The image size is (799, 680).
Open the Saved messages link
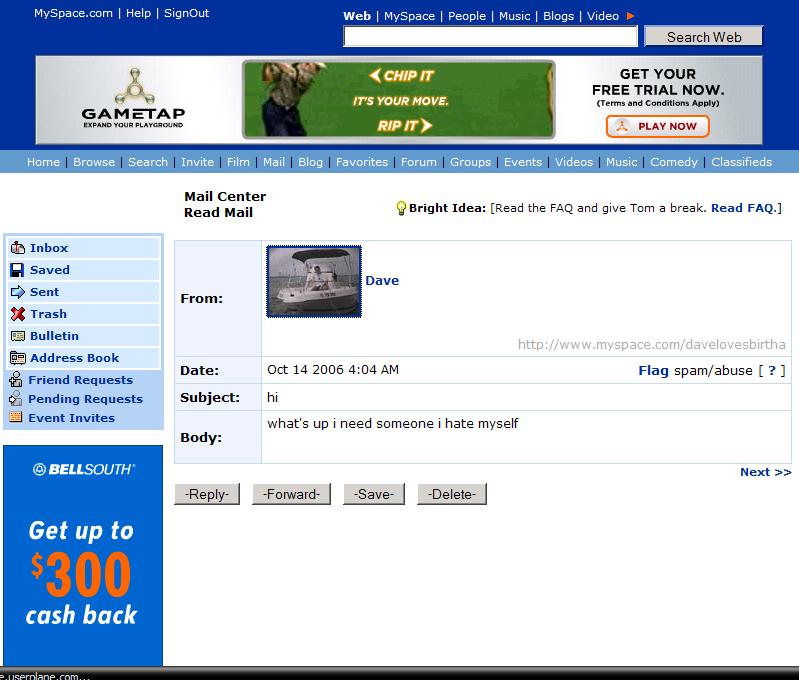(50, 270)
